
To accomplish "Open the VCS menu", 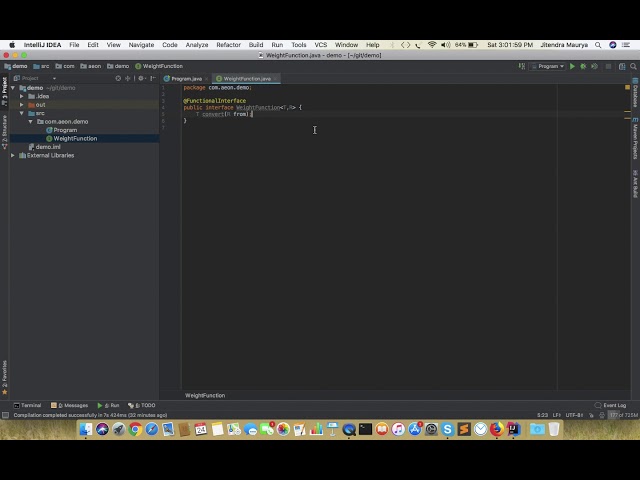I will point(321,45).
